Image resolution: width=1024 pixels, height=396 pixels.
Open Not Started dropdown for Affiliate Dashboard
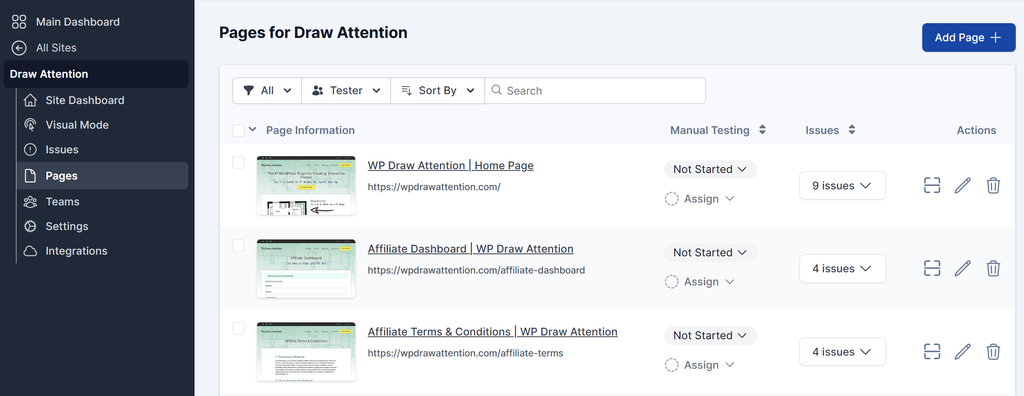pyautogui.click(x=711, y=252)
